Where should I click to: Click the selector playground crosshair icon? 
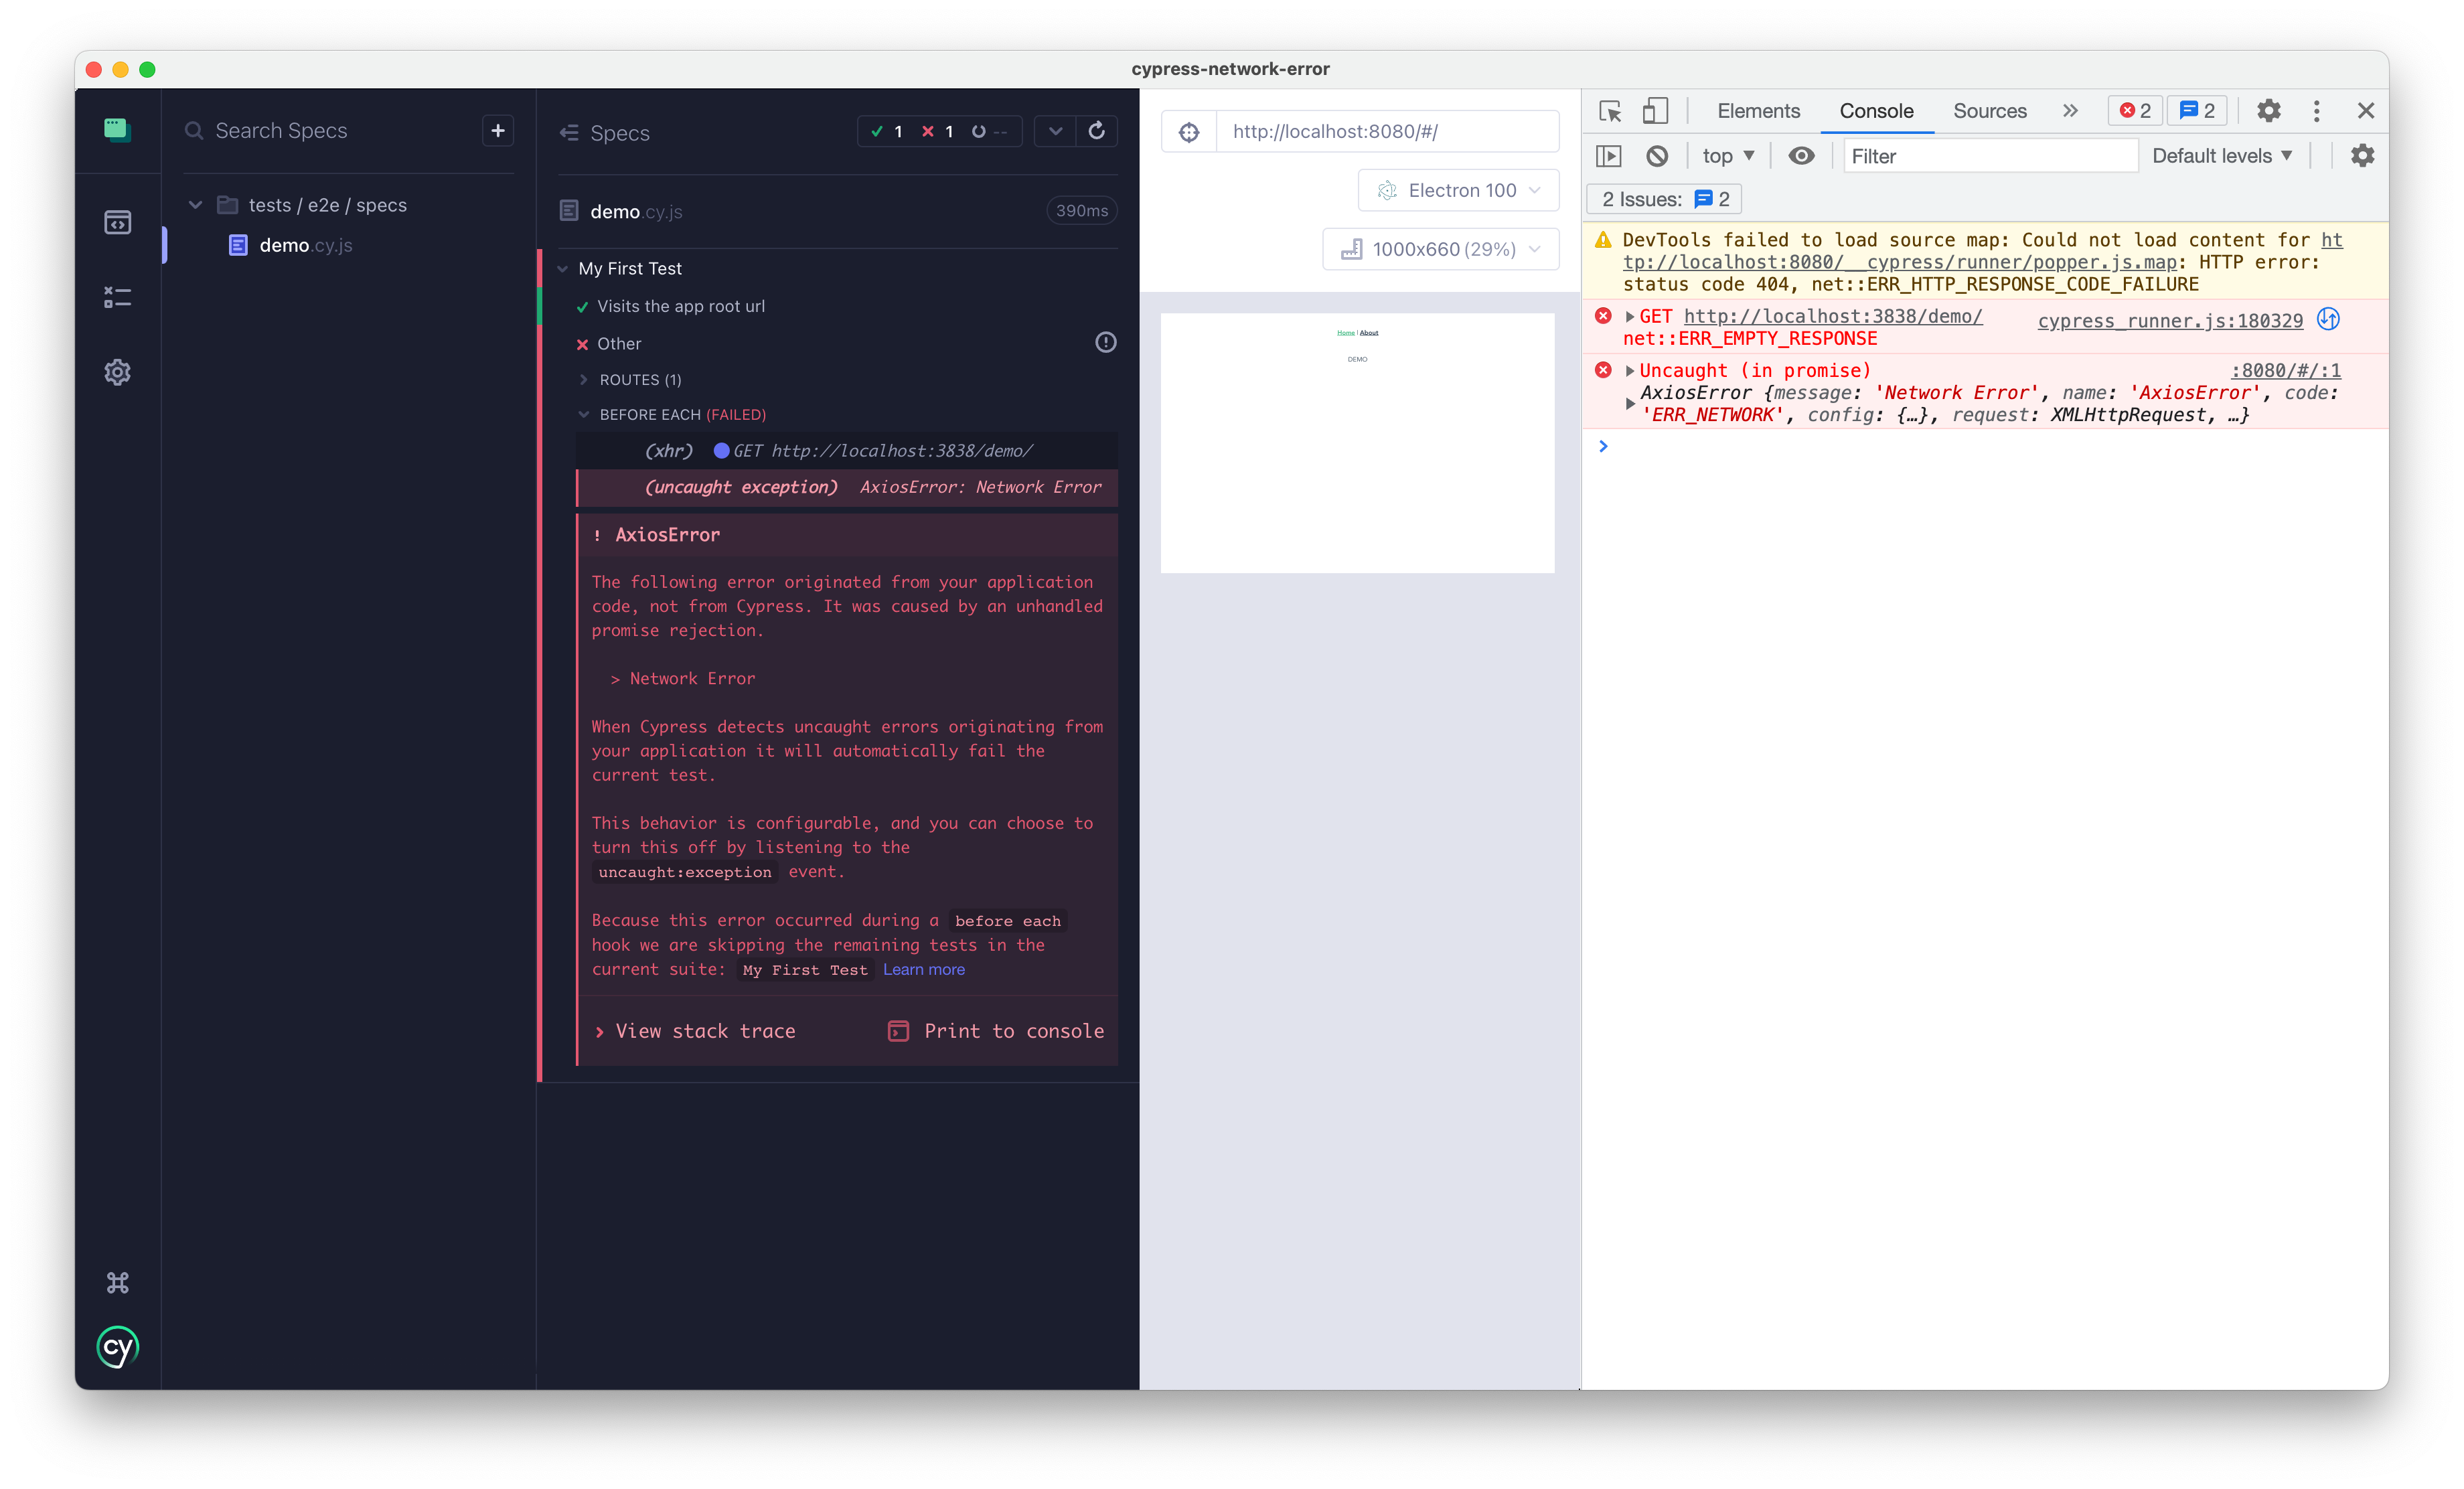point(1188,132)
